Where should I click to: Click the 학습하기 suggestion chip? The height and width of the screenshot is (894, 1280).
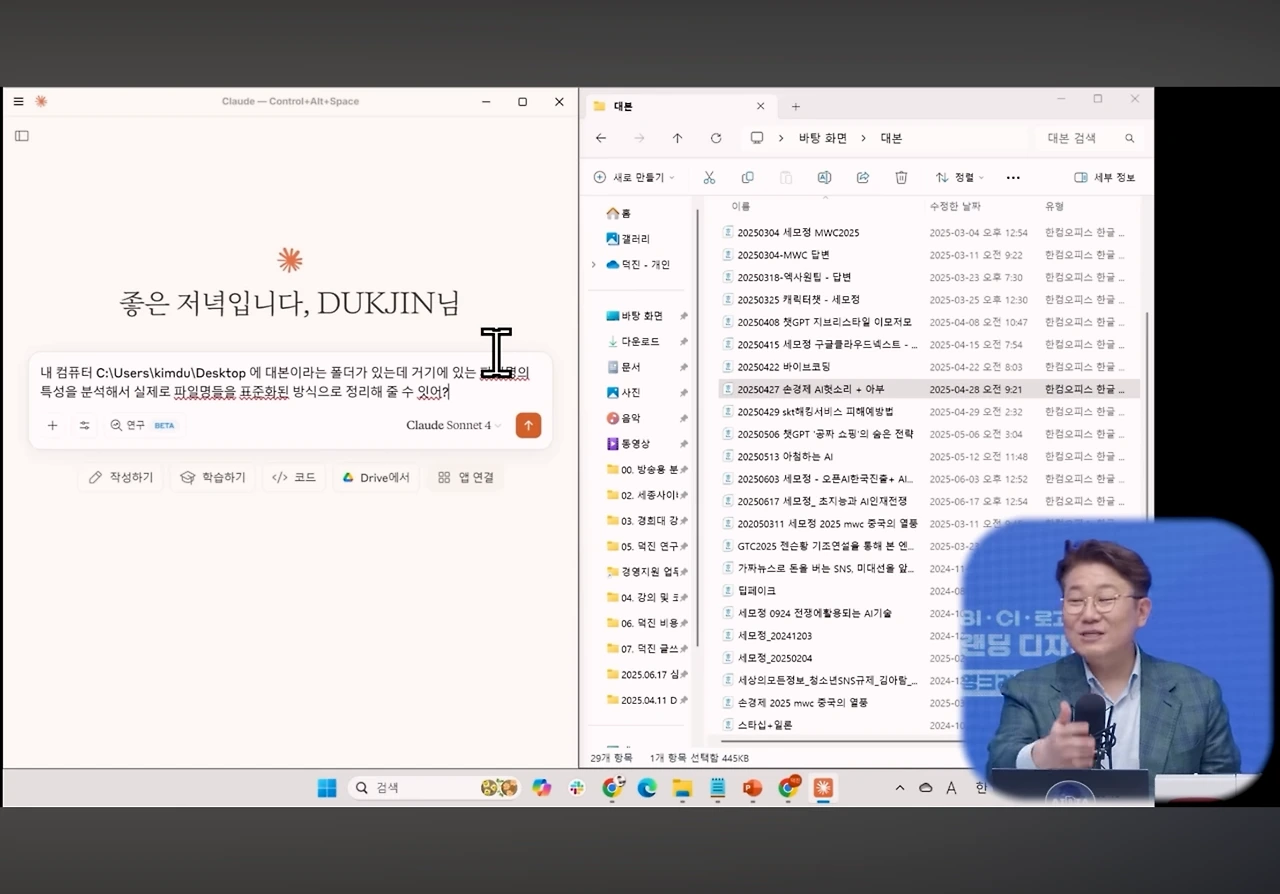[213, 478]
